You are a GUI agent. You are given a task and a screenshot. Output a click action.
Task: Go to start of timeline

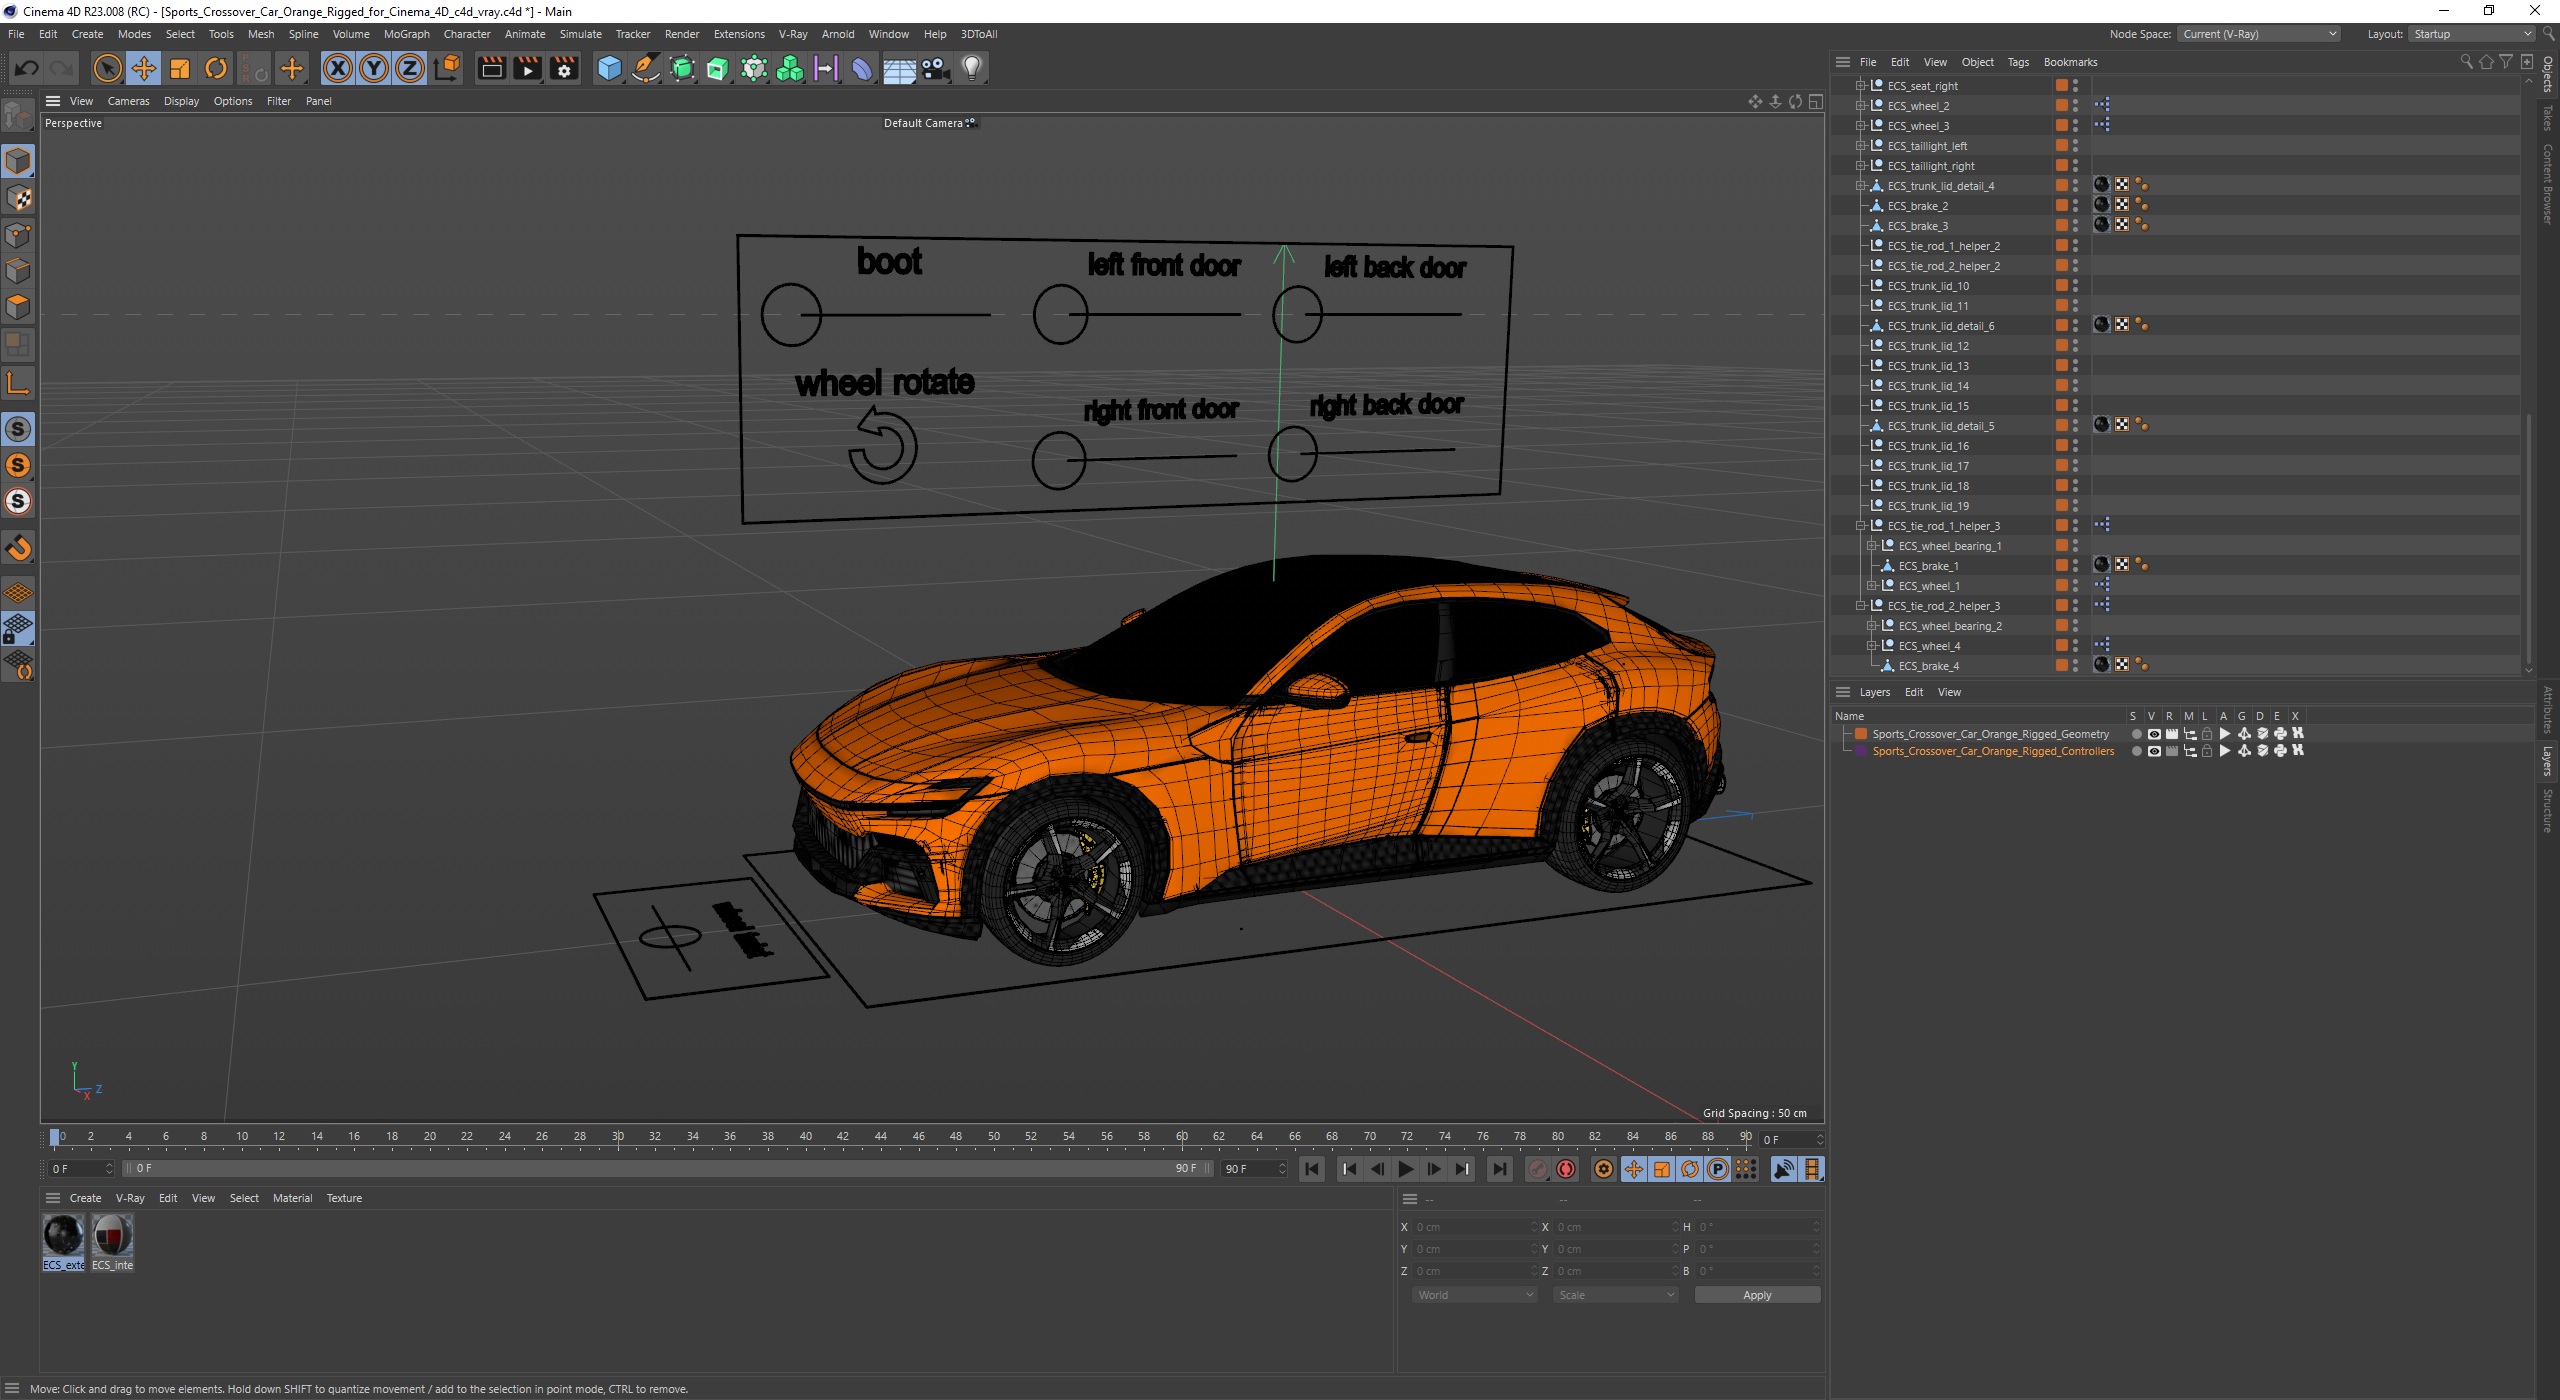coord(1312,1169)
